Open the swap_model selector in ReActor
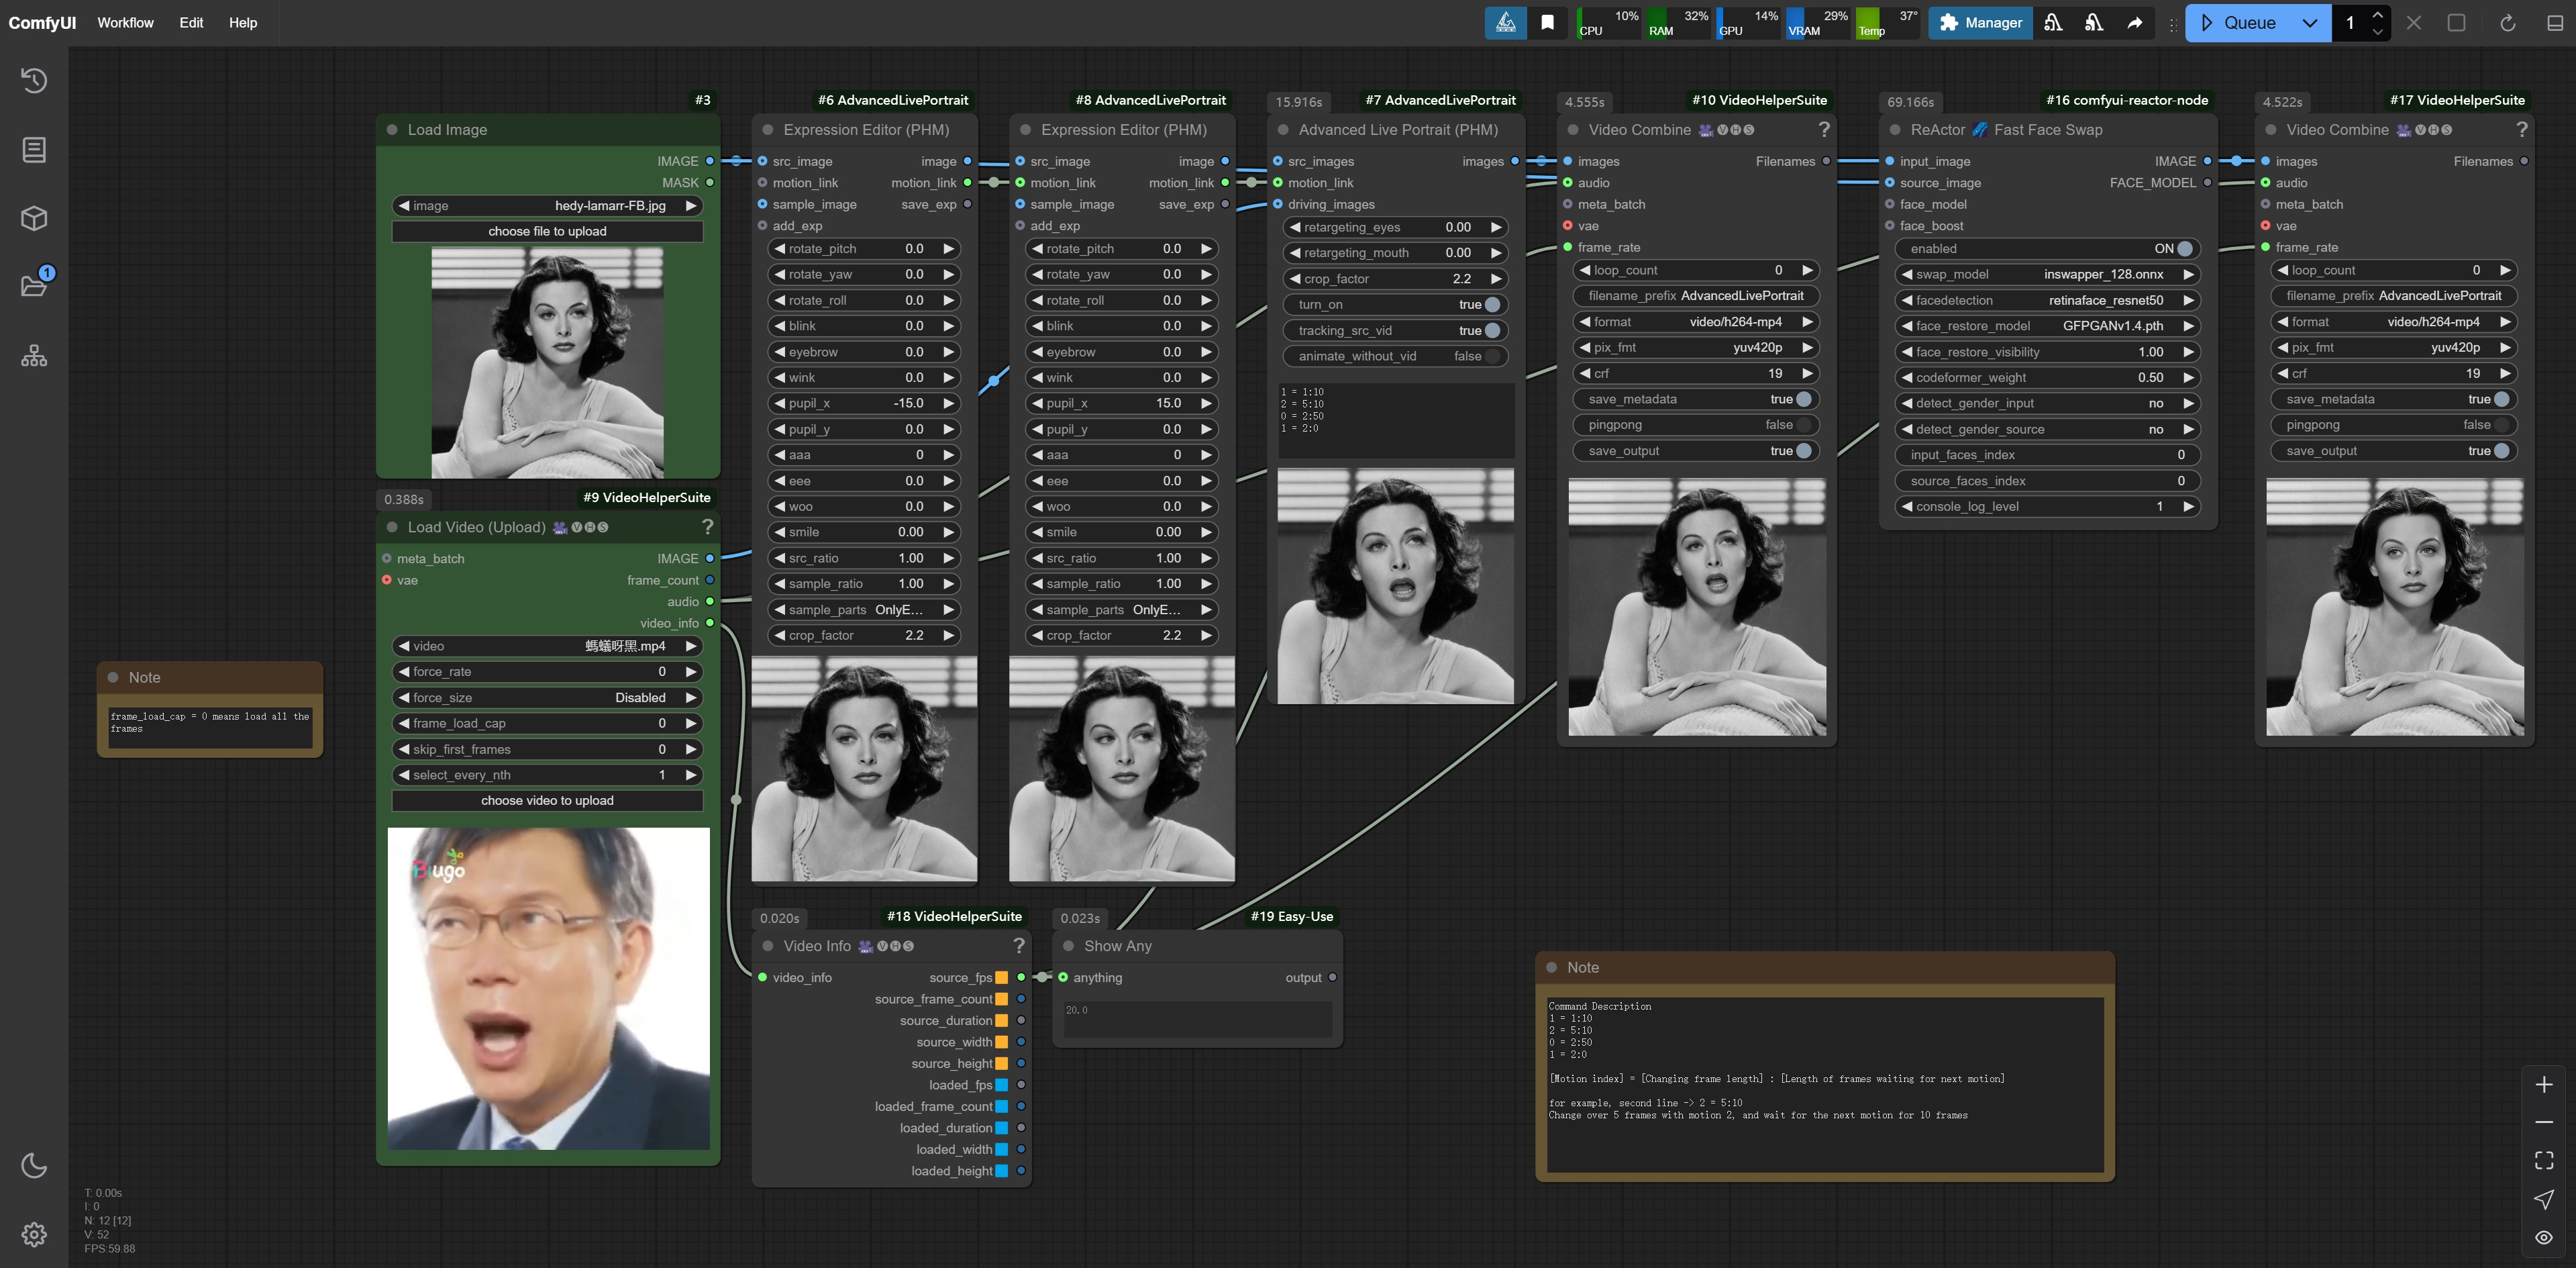Screen dimensions: 2576x1268 click(2100, 274)
